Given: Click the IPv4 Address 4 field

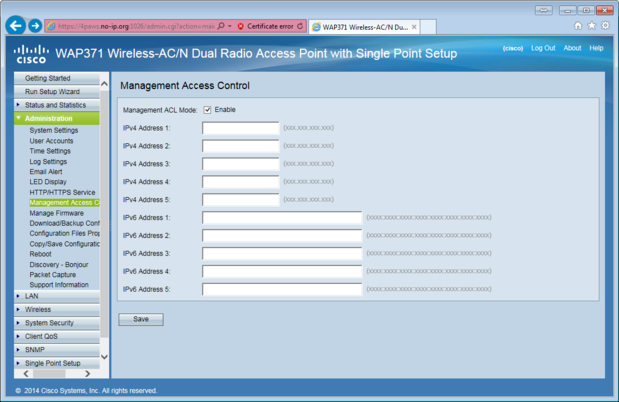Looking at the screenshot, I should pos(240,182).
